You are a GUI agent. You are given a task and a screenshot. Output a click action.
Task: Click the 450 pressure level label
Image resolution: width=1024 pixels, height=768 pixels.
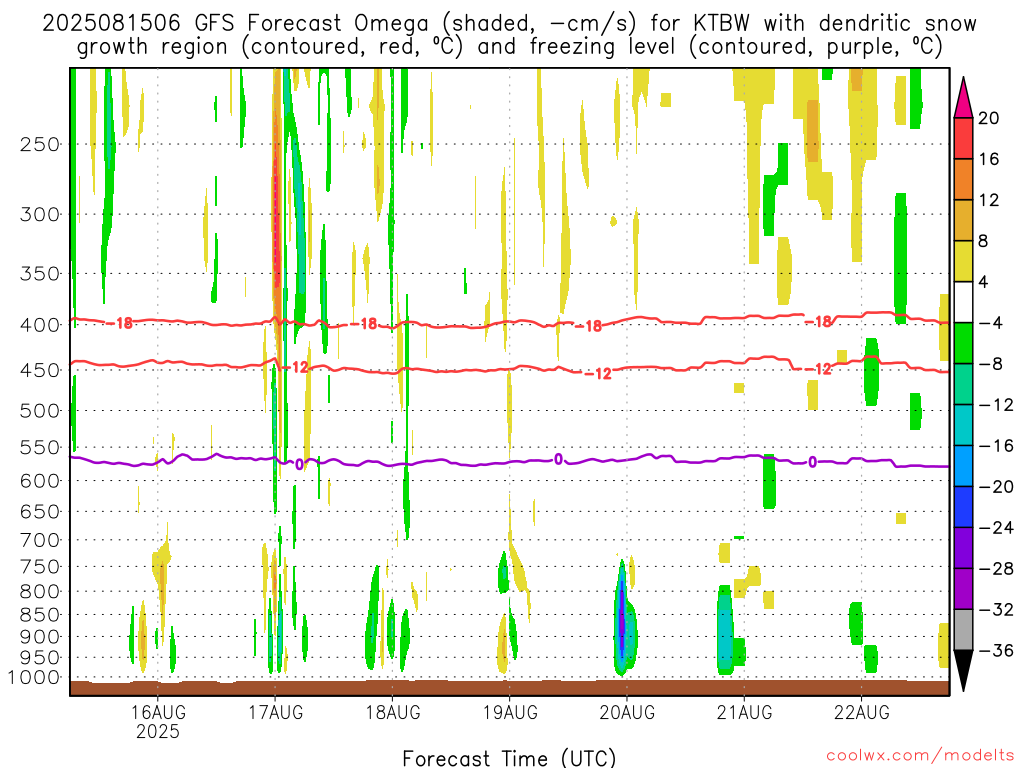[x=40, y=370]
